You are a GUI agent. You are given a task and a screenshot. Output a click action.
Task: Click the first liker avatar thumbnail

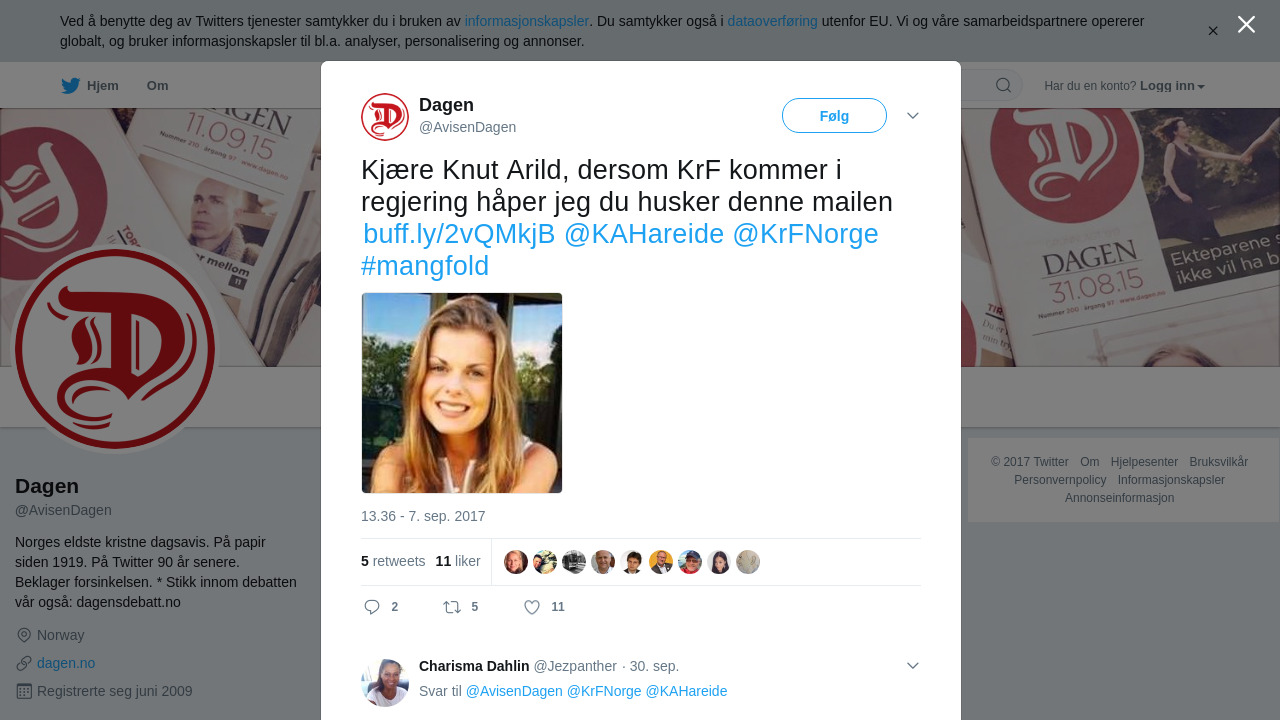point(516,562)
